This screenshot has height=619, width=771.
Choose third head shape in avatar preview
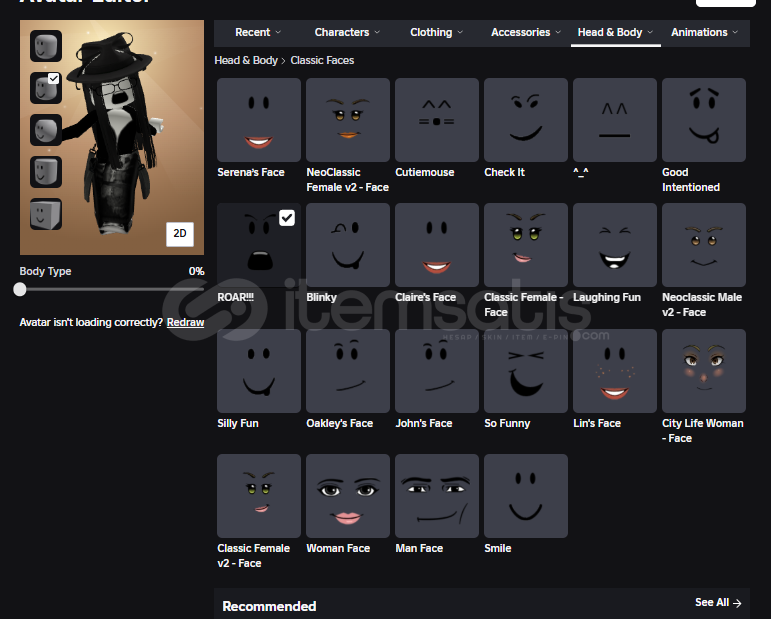(x=46, y=130)
